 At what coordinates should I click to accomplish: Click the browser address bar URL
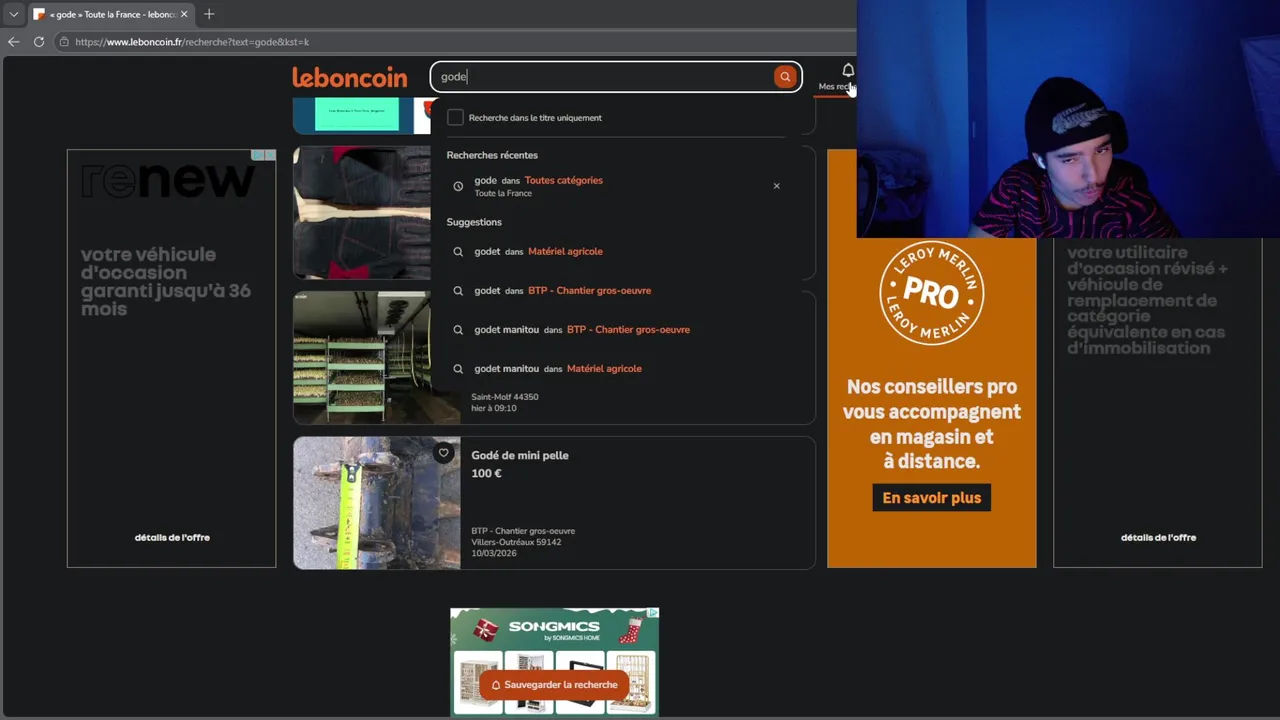click(192, 42)
